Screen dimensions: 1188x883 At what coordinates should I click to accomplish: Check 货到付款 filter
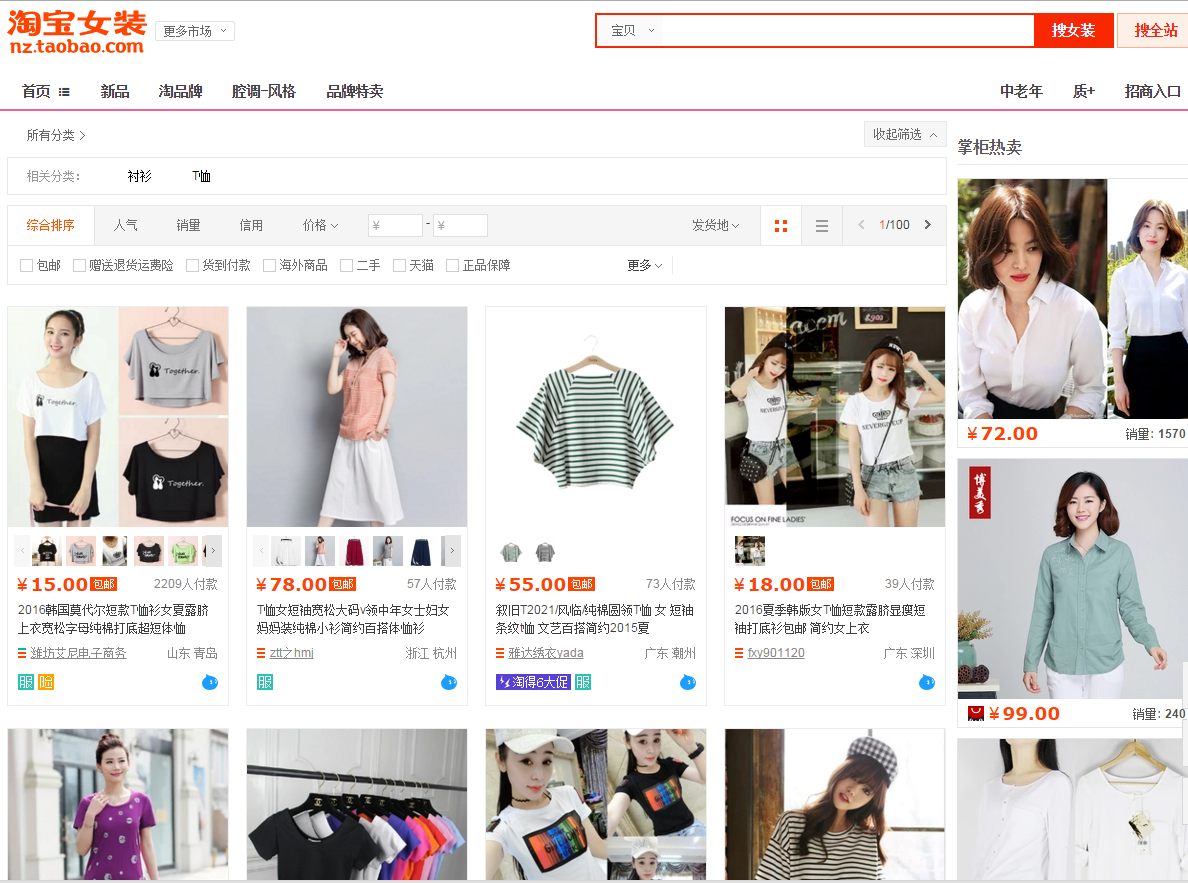[x=192, y=265]
